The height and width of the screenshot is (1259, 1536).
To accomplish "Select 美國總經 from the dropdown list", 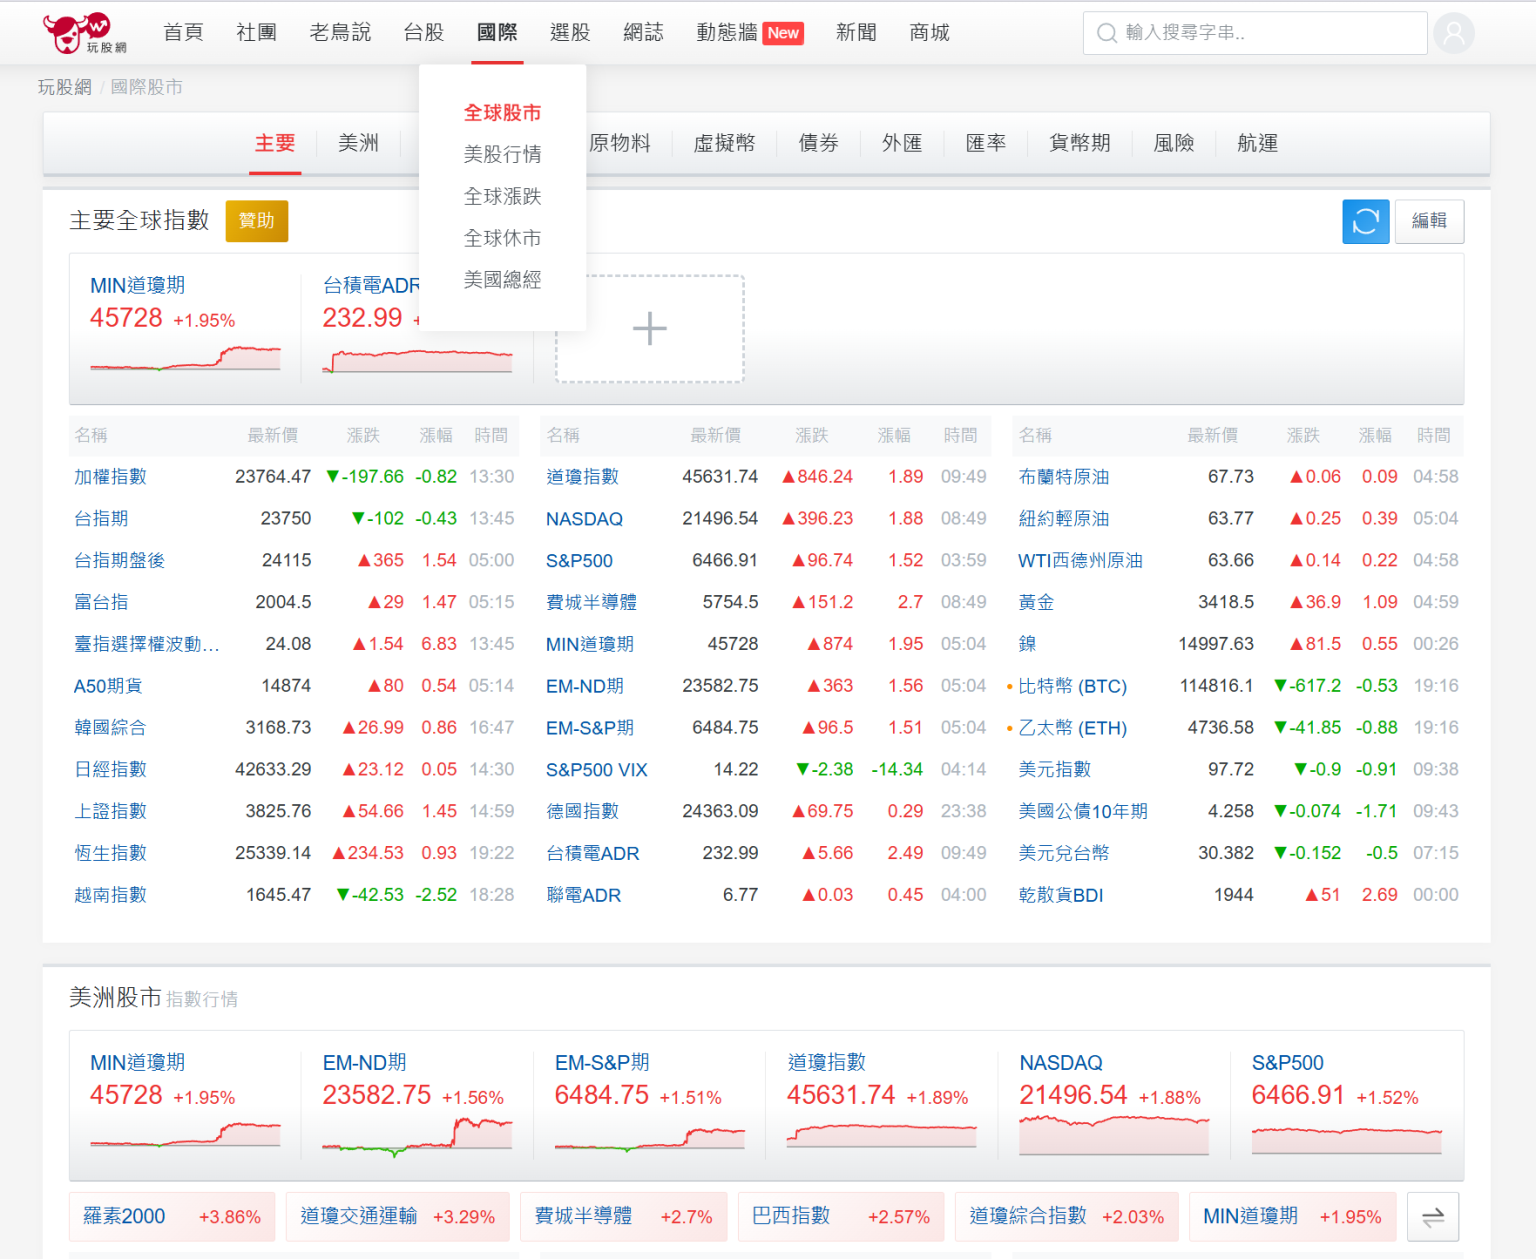I will (502, 280).
